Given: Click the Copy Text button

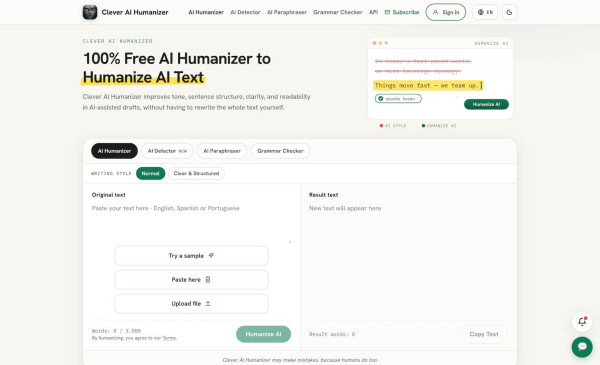Looking at the screenshot, I should point(484,334).
